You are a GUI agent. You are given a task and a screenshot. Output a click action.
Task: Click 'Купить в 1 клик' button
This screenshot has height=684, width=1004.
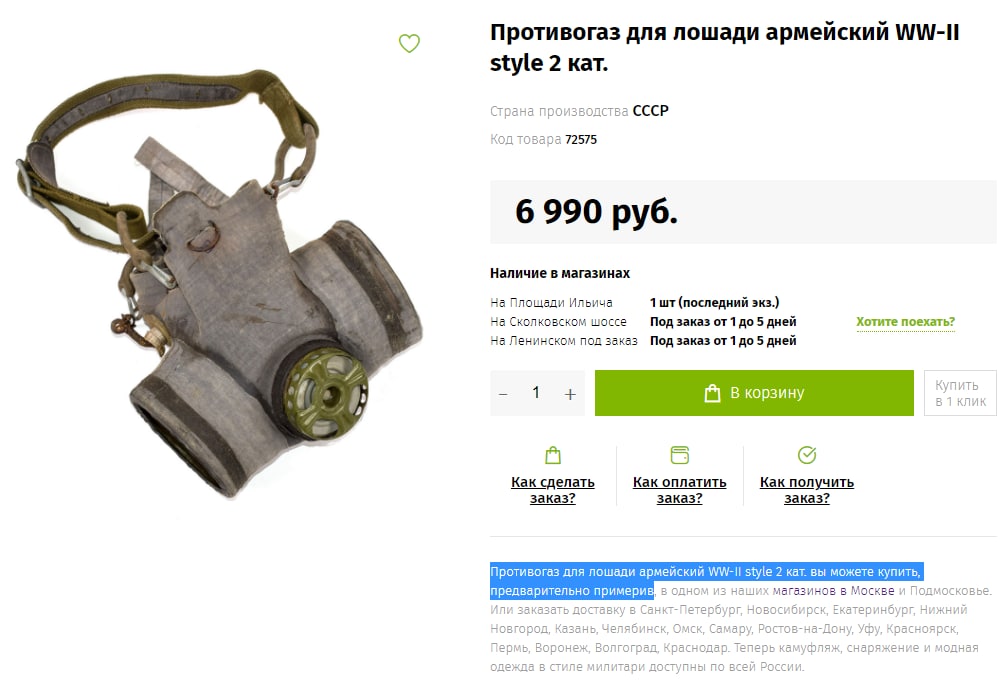[960, 393]
